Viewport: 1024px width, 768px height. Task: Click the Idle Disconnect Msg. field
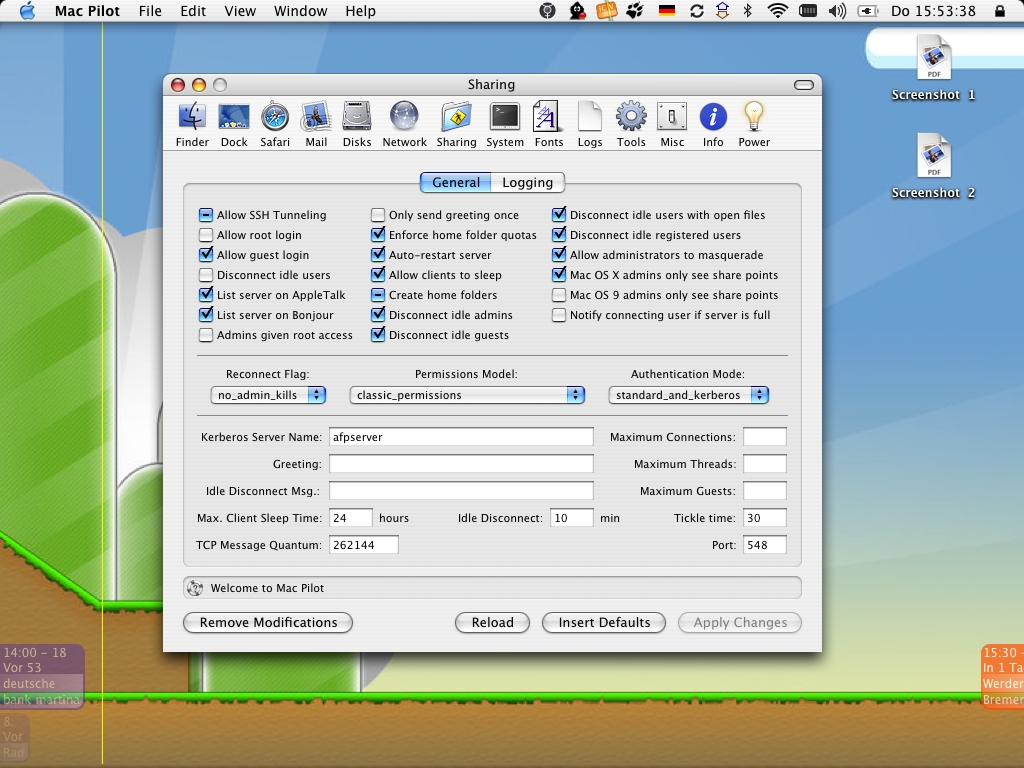461,491
